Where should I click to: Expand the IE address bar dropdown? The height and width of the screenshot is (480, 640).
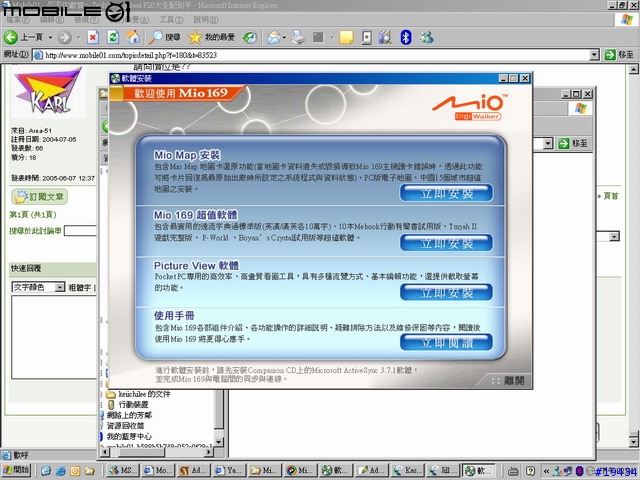(x=594, y=55)
